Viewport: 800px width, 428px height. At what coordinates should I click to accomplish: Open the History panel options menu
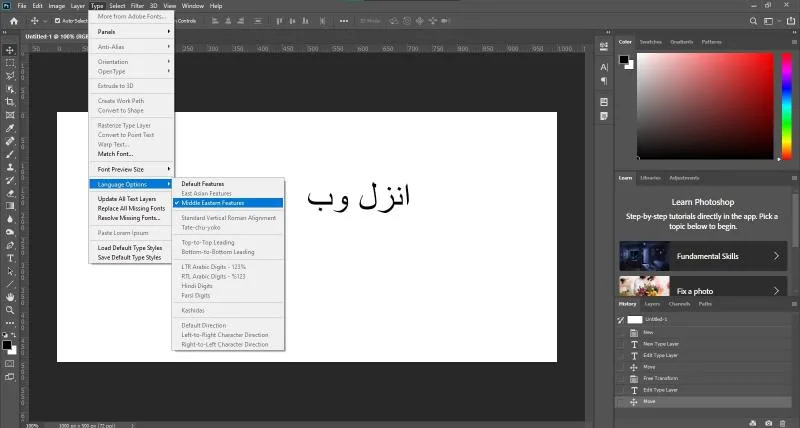(x=794, y=304)
